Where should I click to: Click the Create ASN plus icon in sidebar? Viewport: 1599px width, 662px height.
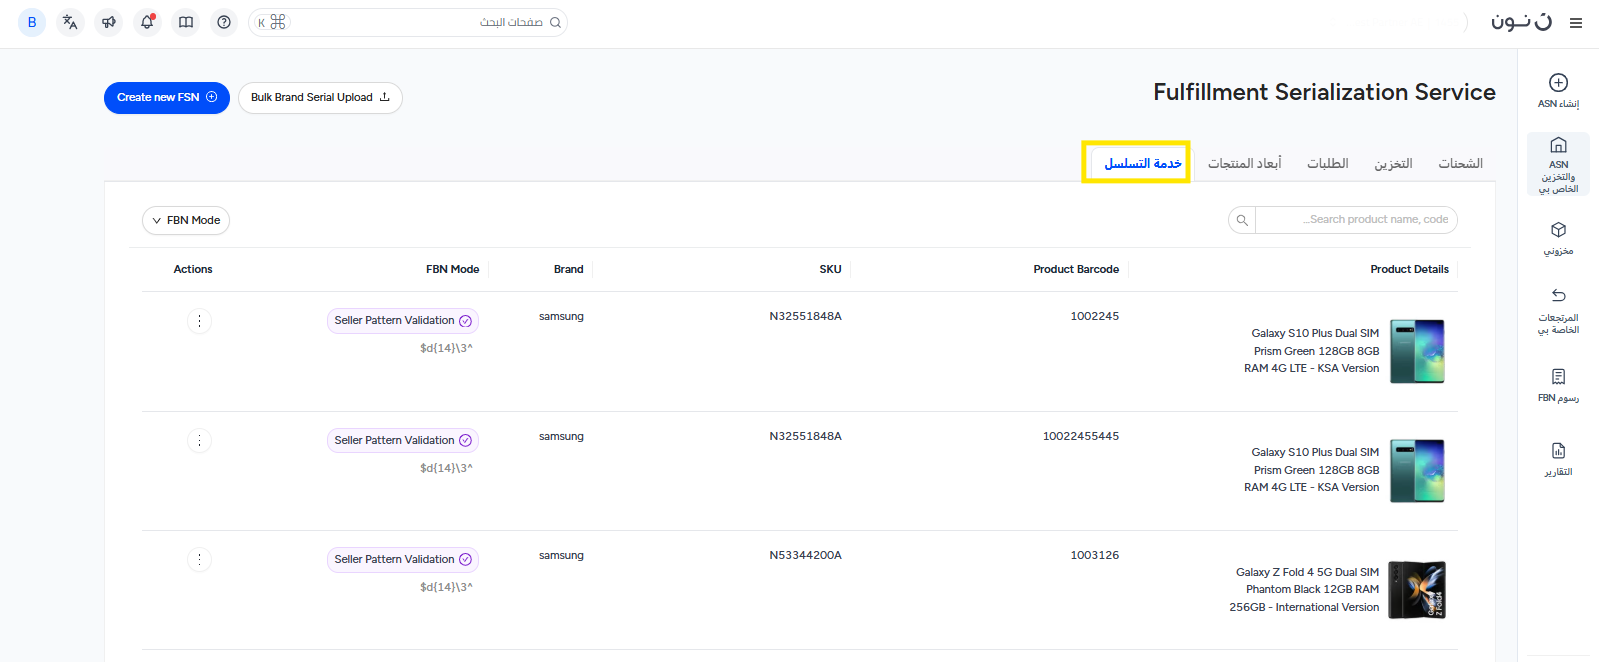point(1558,83)
